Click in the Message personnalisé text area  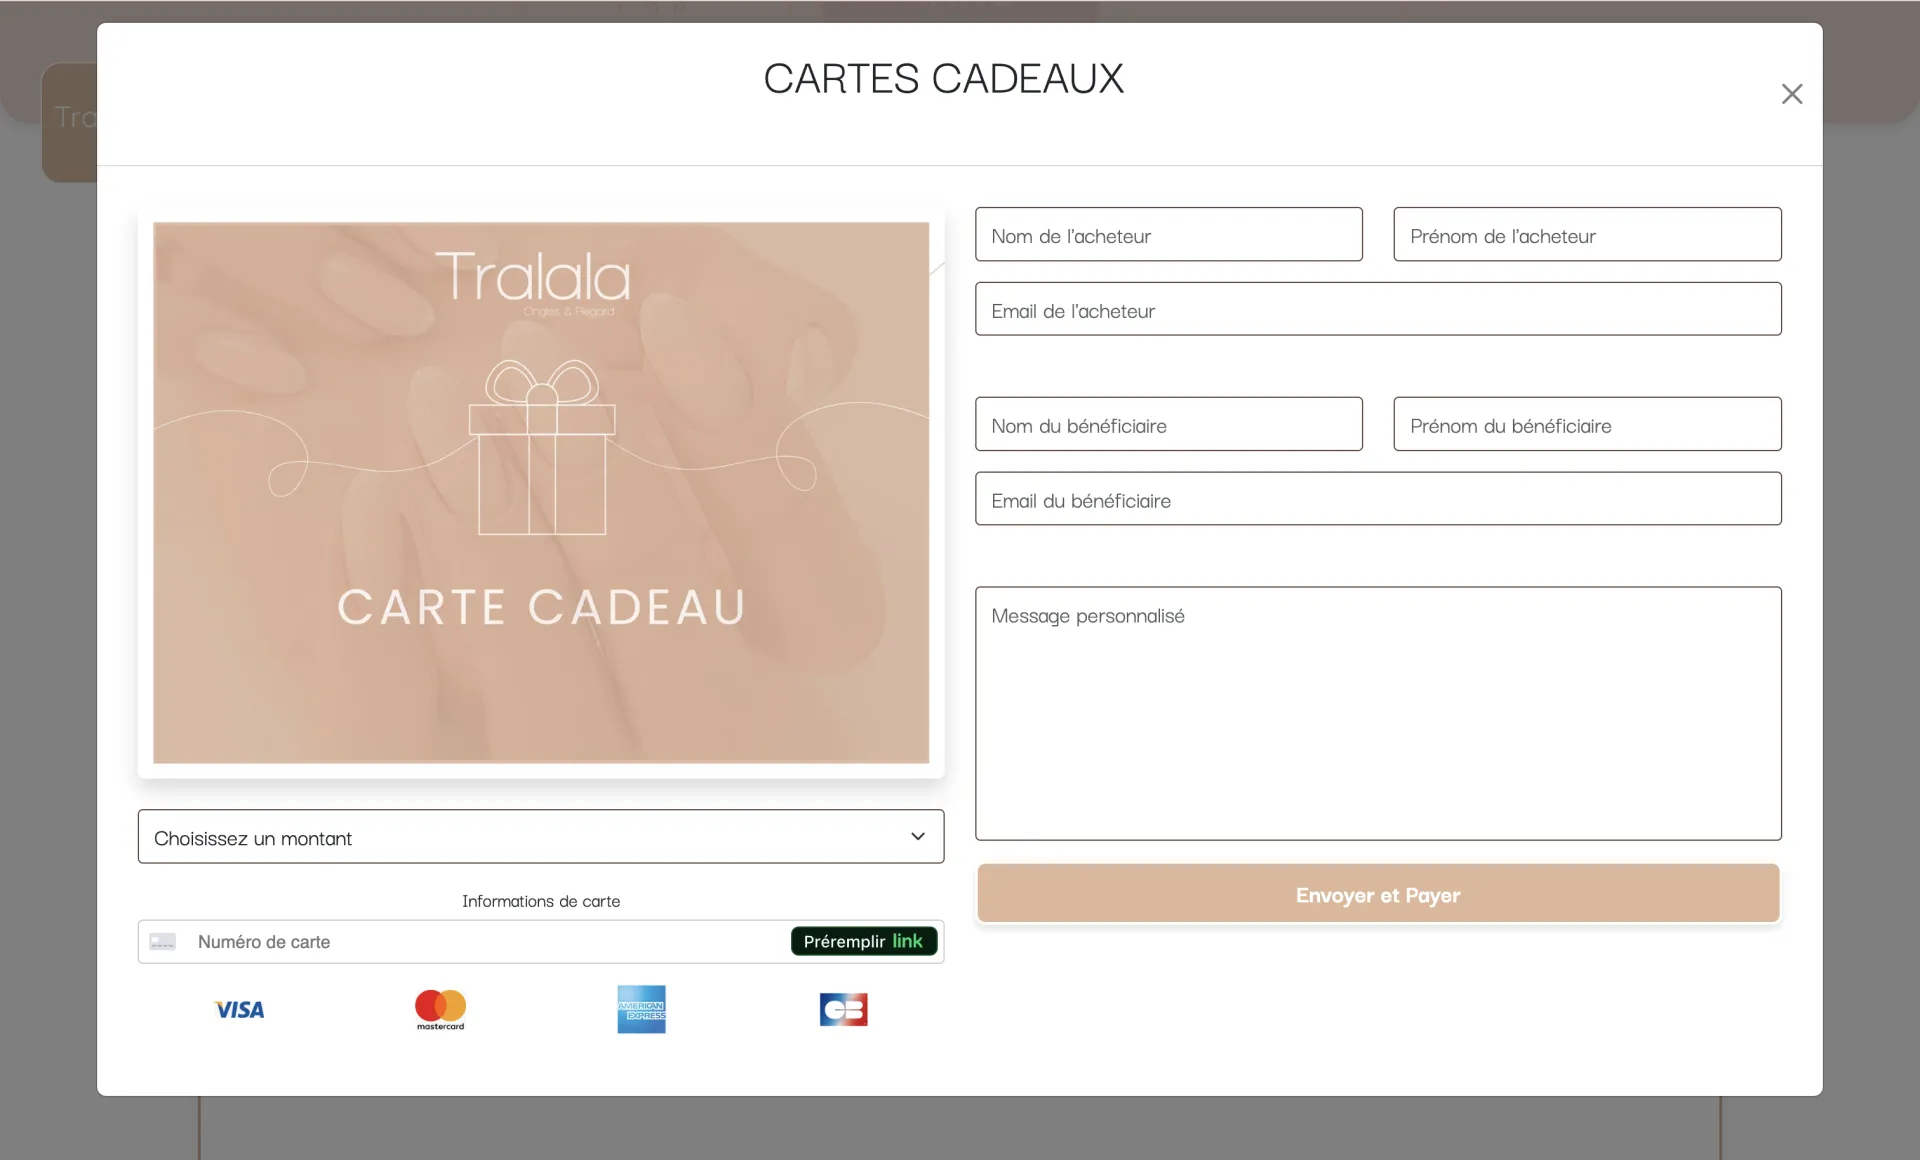[x=1378, y=713]
